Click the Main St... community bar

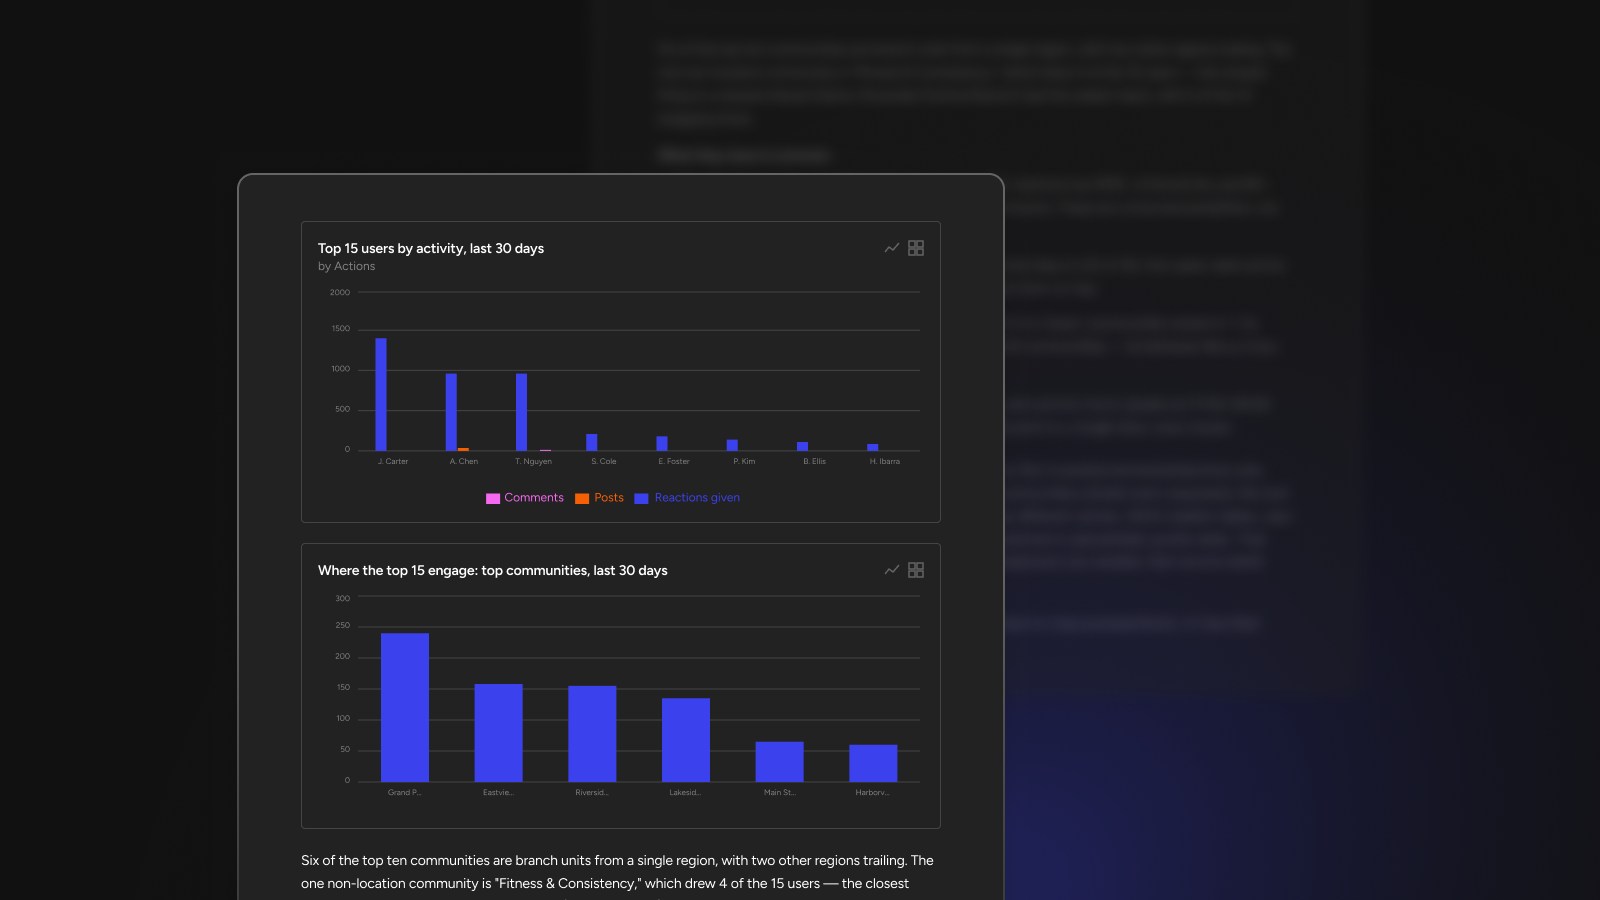(x=780, y=762)
